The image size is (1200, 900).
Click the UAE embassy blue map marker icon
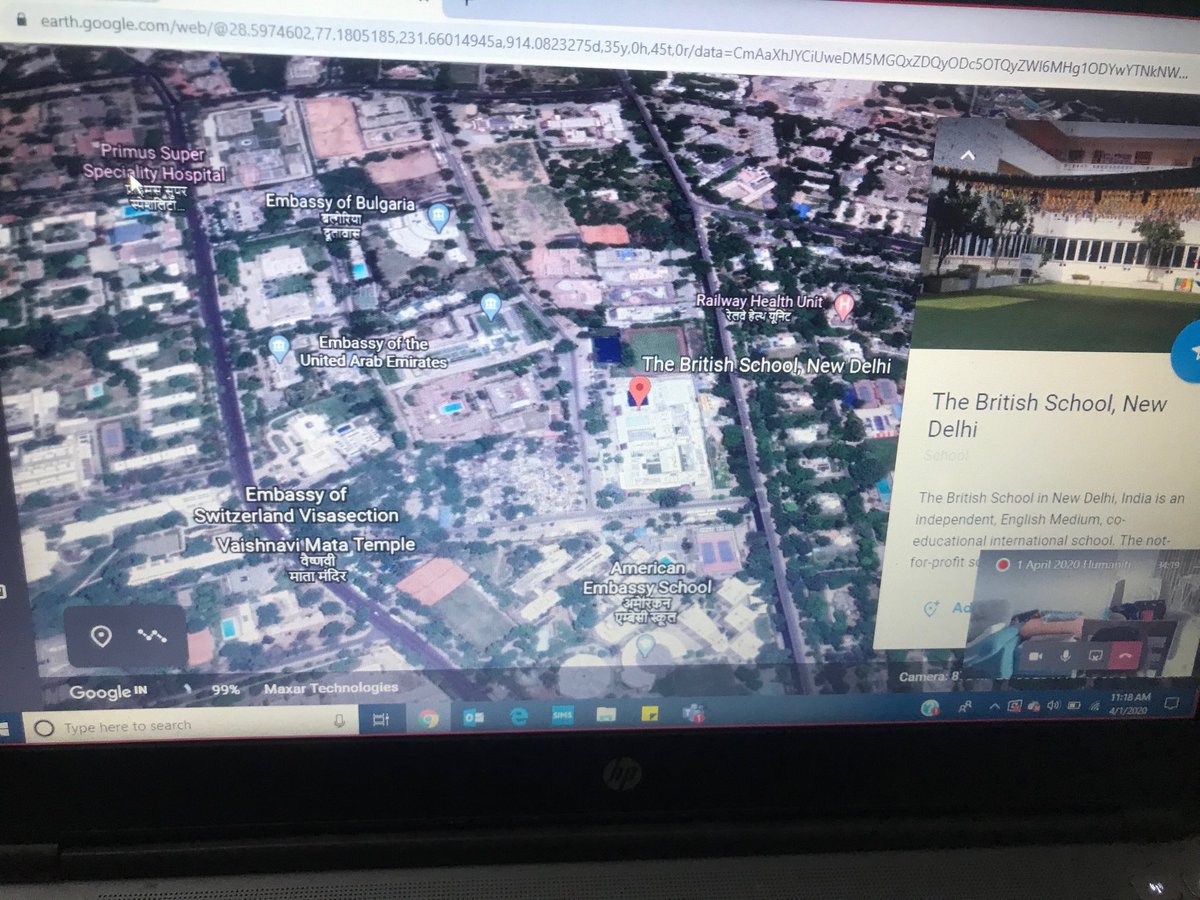pyautogui.click(x=279, y=349)
